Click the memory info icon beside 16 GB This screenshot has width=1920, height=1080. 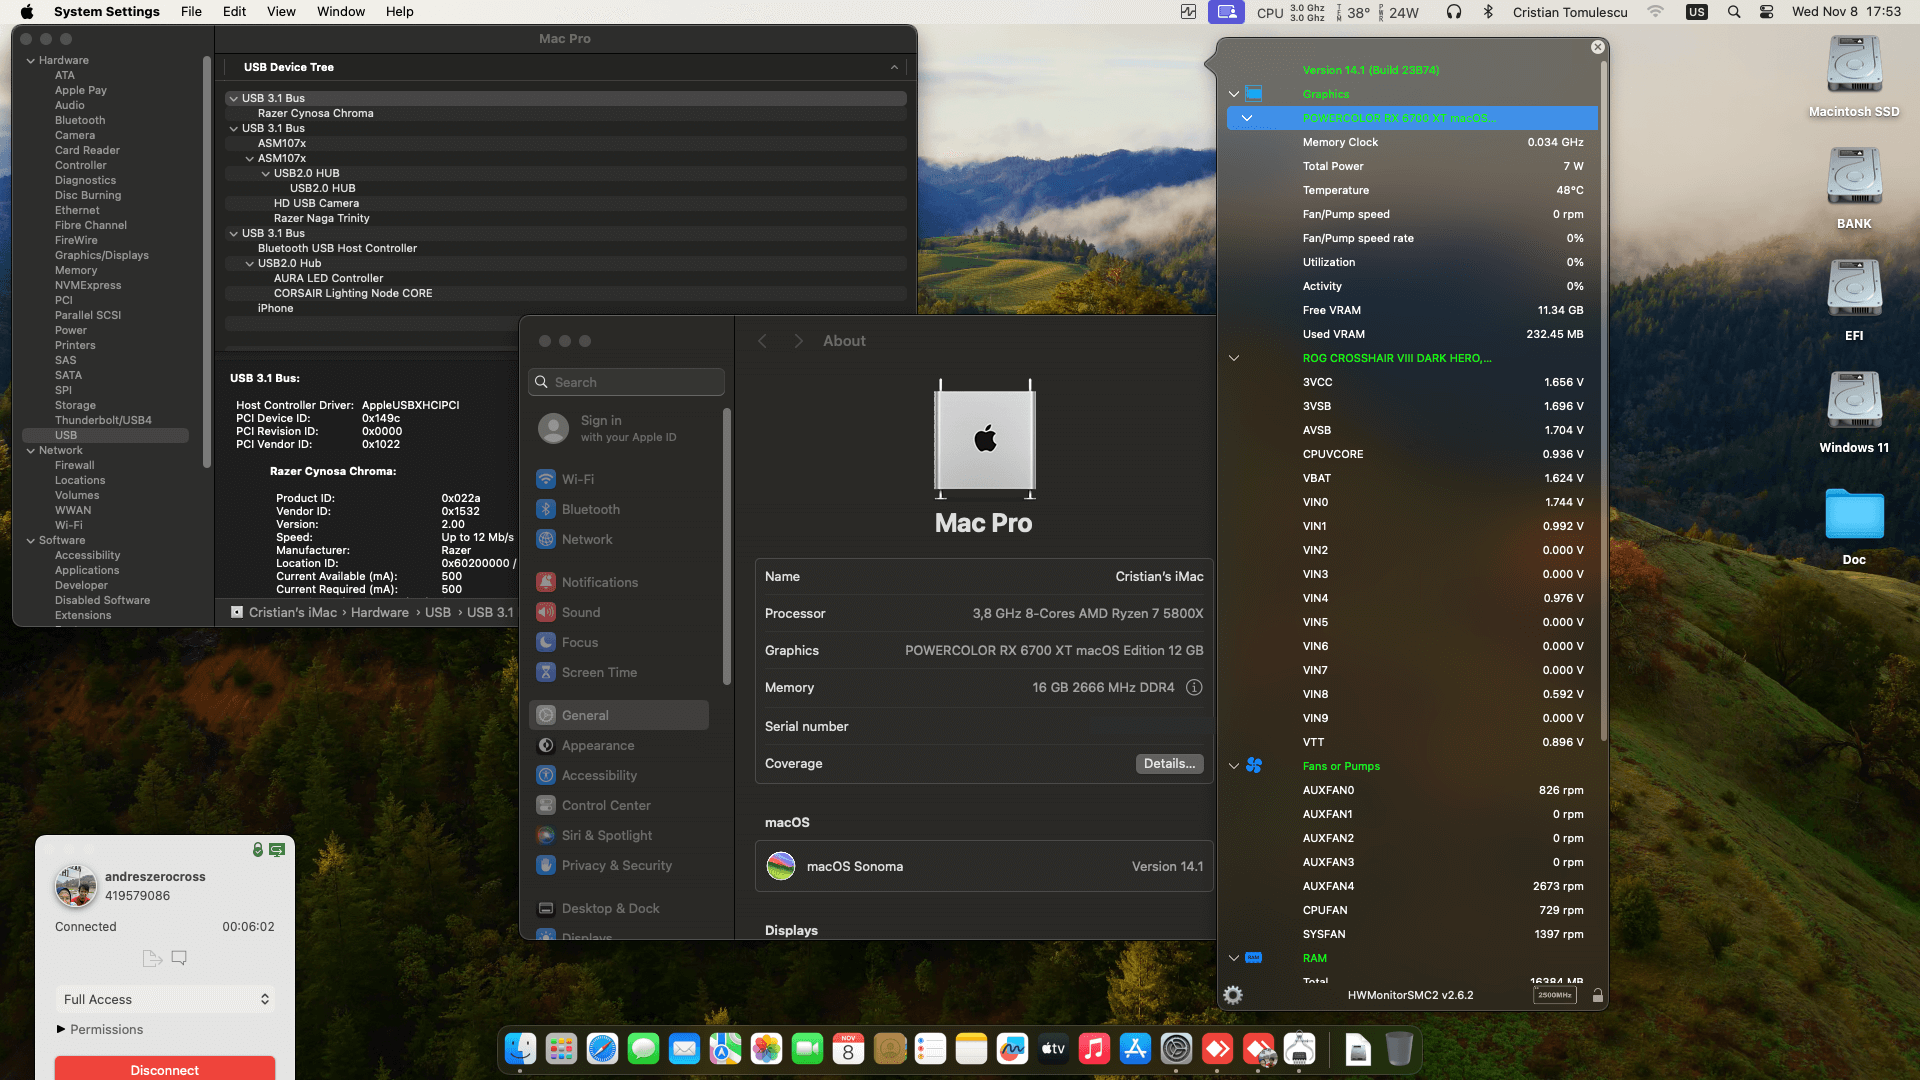pyautogui.click(x=1194, y=688)
